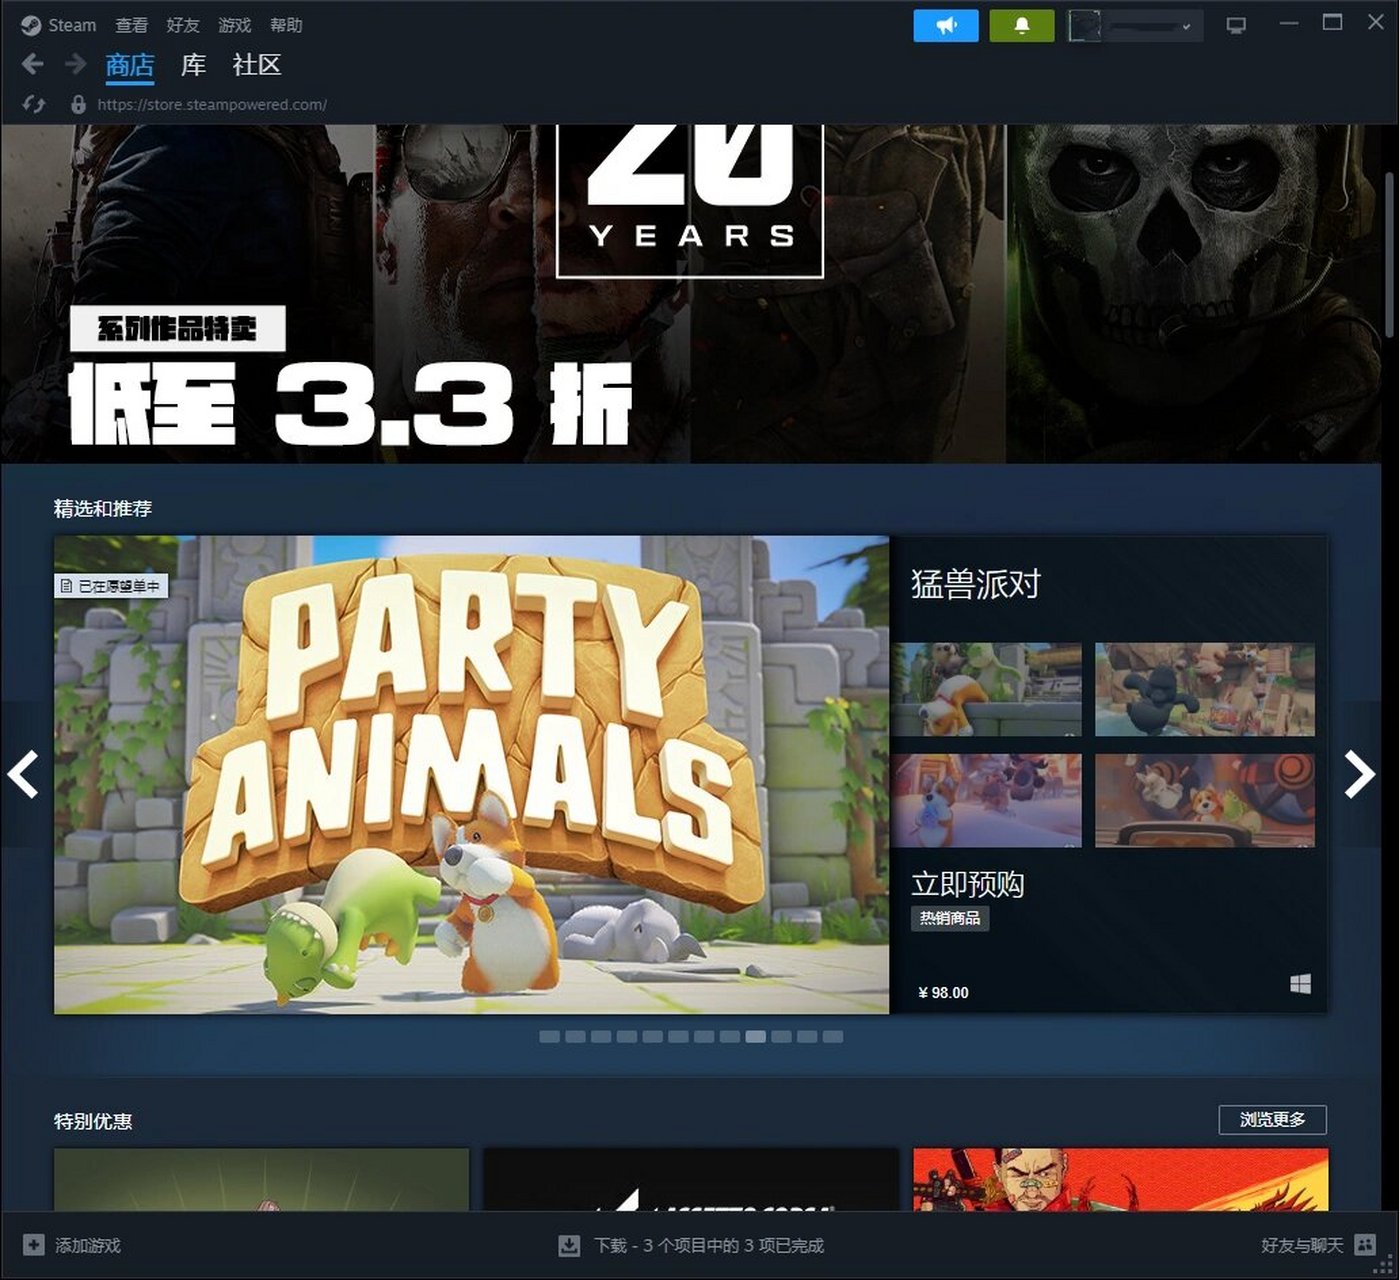Select the tenth carousel page dot
The height and width of the screenshot is (1280, 1399).
pyautogui.click(x=782, y=1037)
